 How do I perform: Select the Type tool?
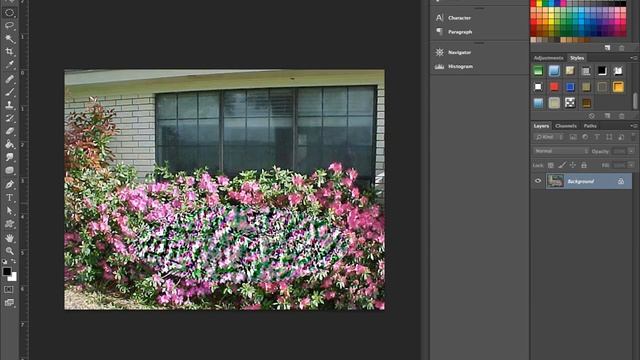pyautogui.click(x=9, y=198)
